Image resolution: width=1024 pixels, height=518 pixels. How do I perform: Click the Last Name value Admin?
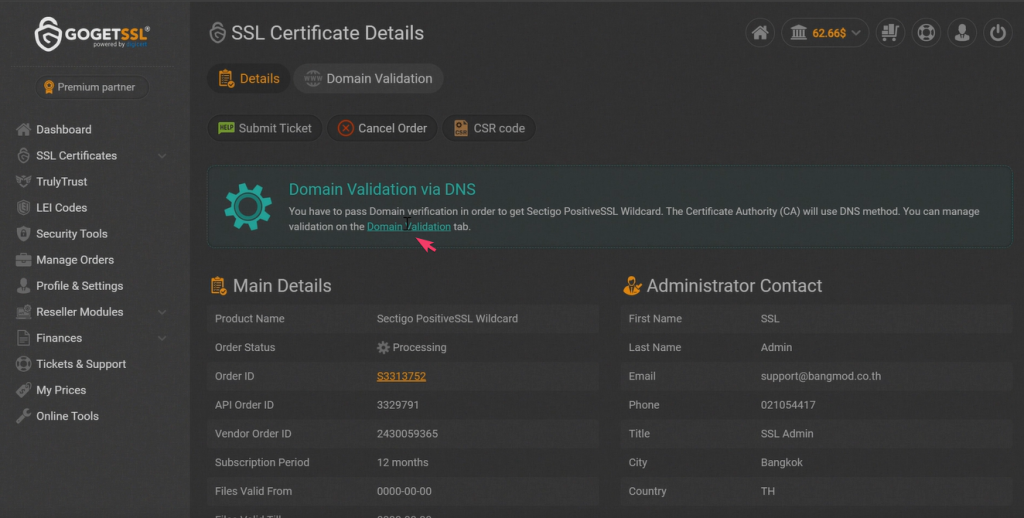[x=776, y=348]
